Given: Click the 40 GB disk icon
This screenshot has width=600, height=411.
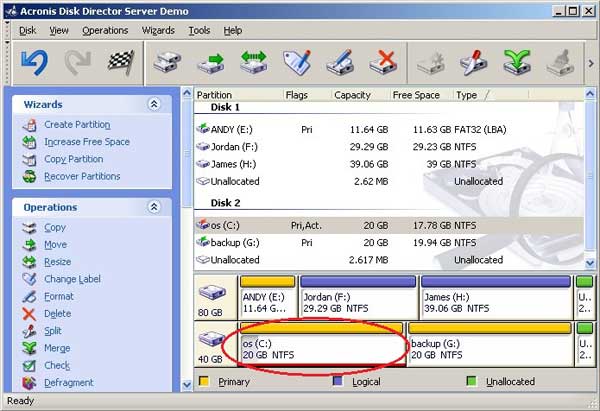Looking at the screenshot, I should 212,339.
